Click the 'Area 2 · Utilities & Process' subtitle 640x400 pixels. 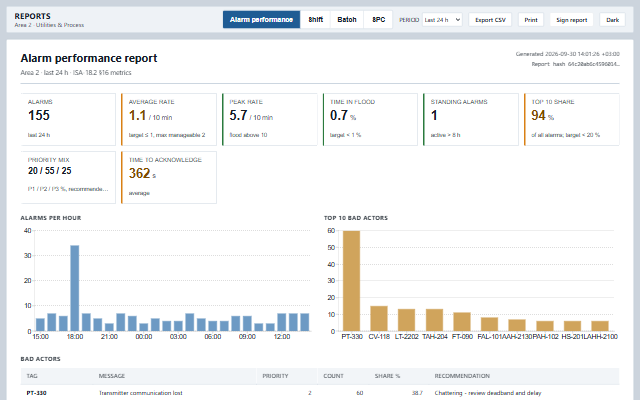point(49,25)
